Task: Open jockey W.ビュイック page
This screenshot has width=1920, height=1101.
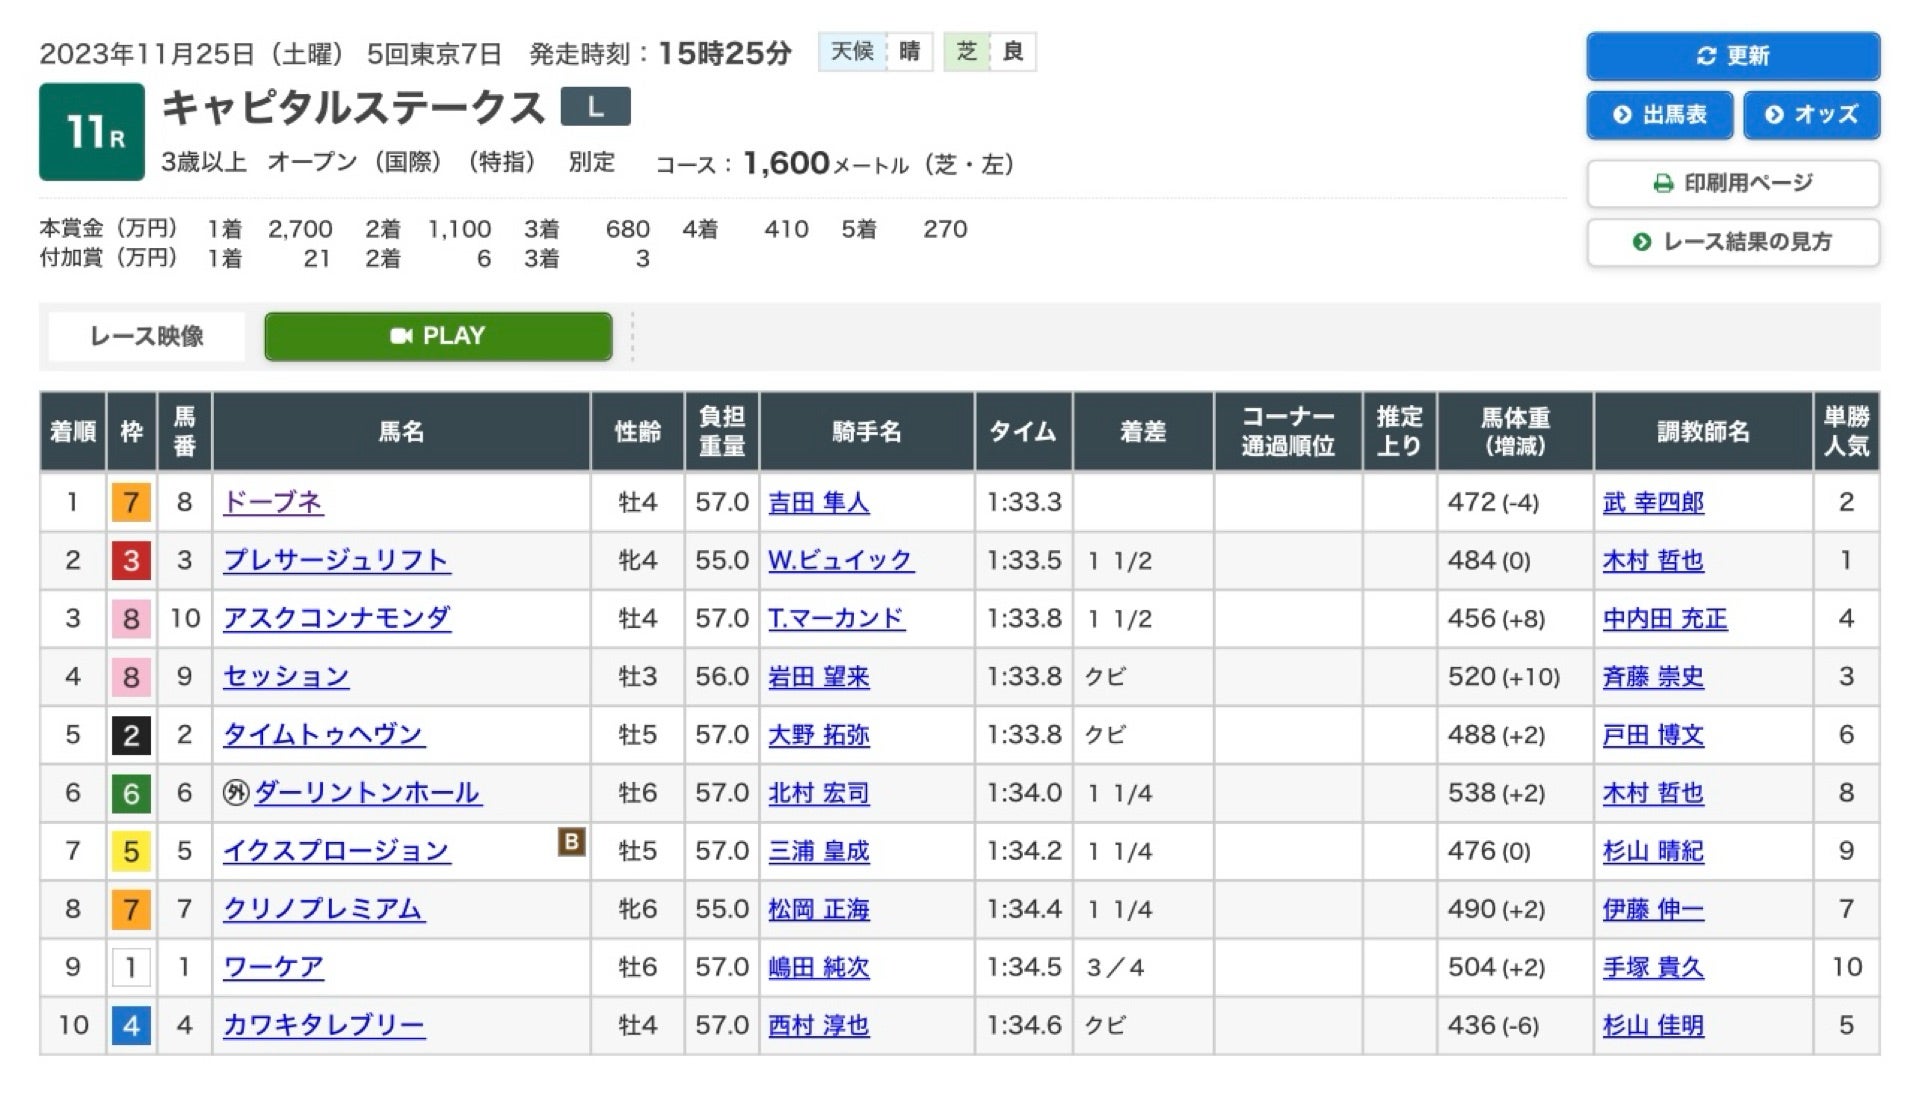Action: (x=840, y=560)
